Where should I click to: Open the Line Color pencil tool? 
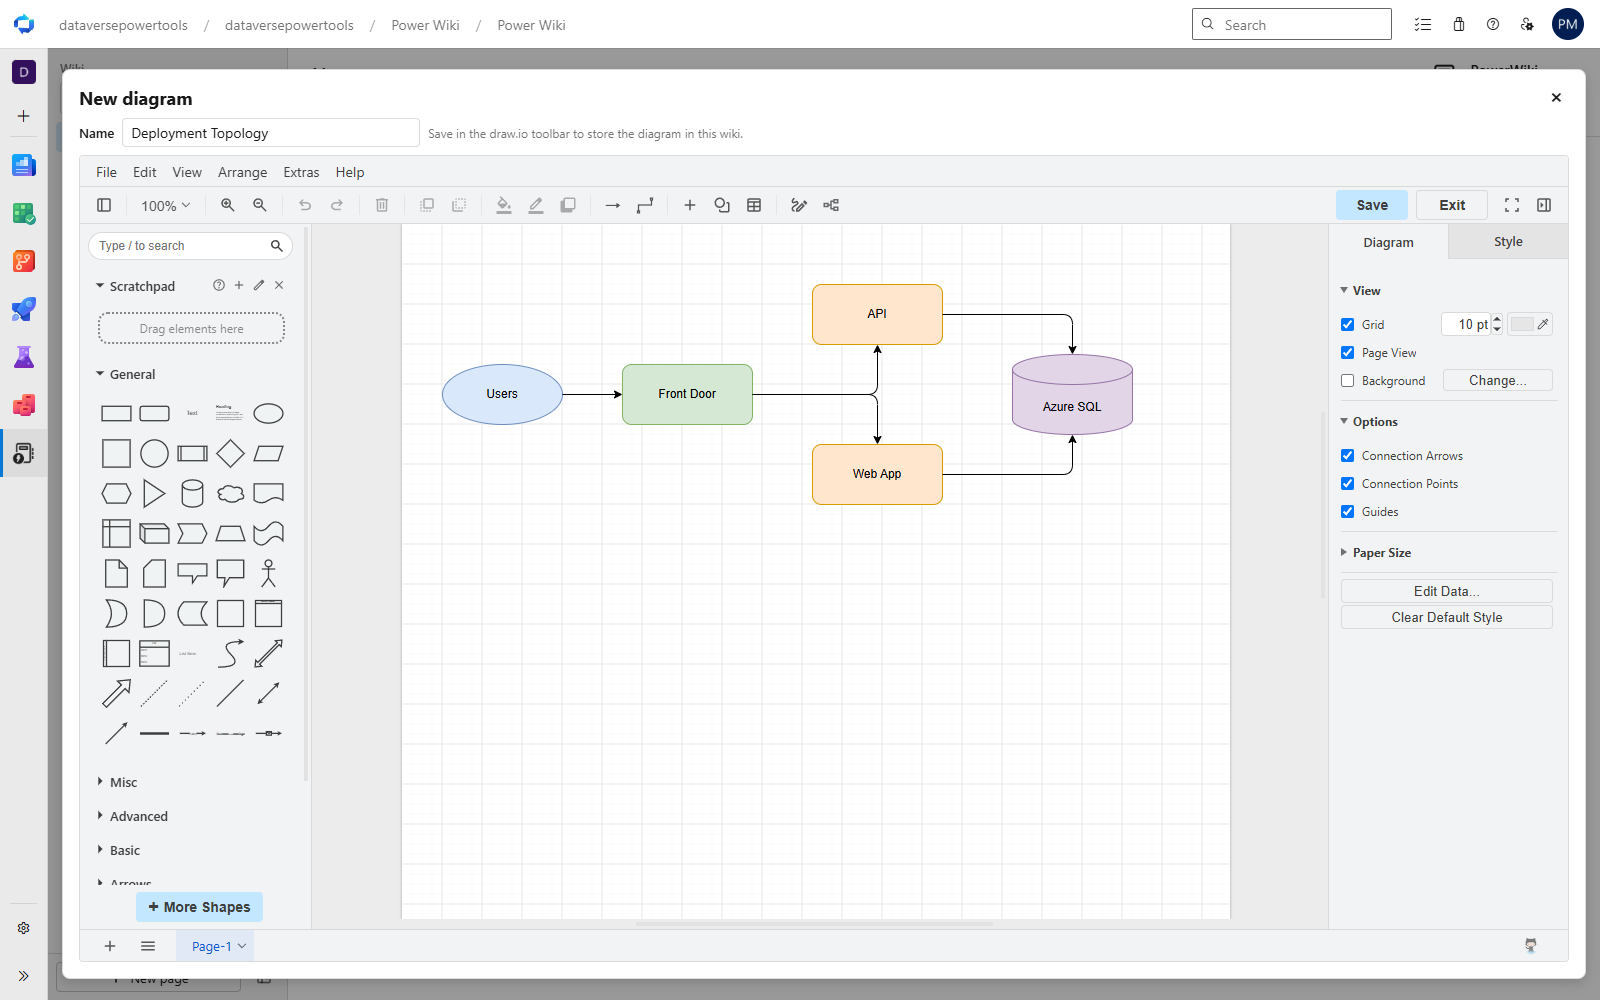tap(536, 205)
